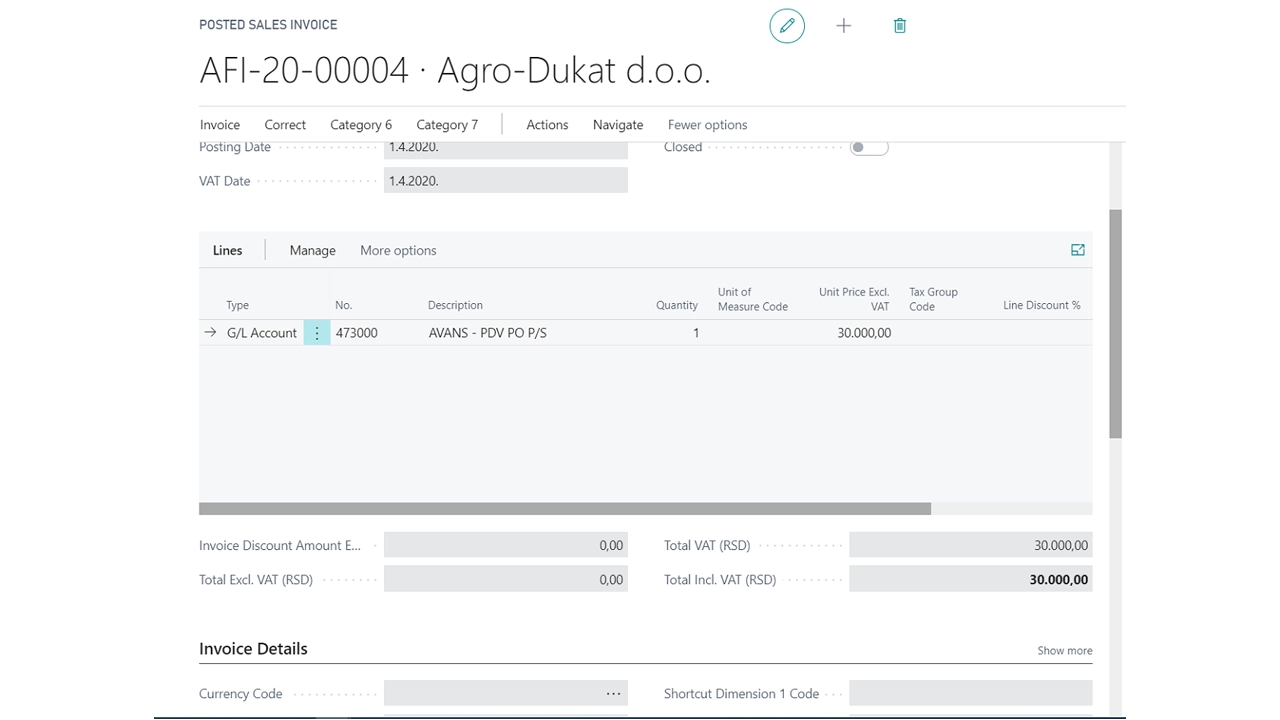Viewport: 1280px width, 720px height.
Task: Click the Tax Group Code column header
Action: click(934, 299)
